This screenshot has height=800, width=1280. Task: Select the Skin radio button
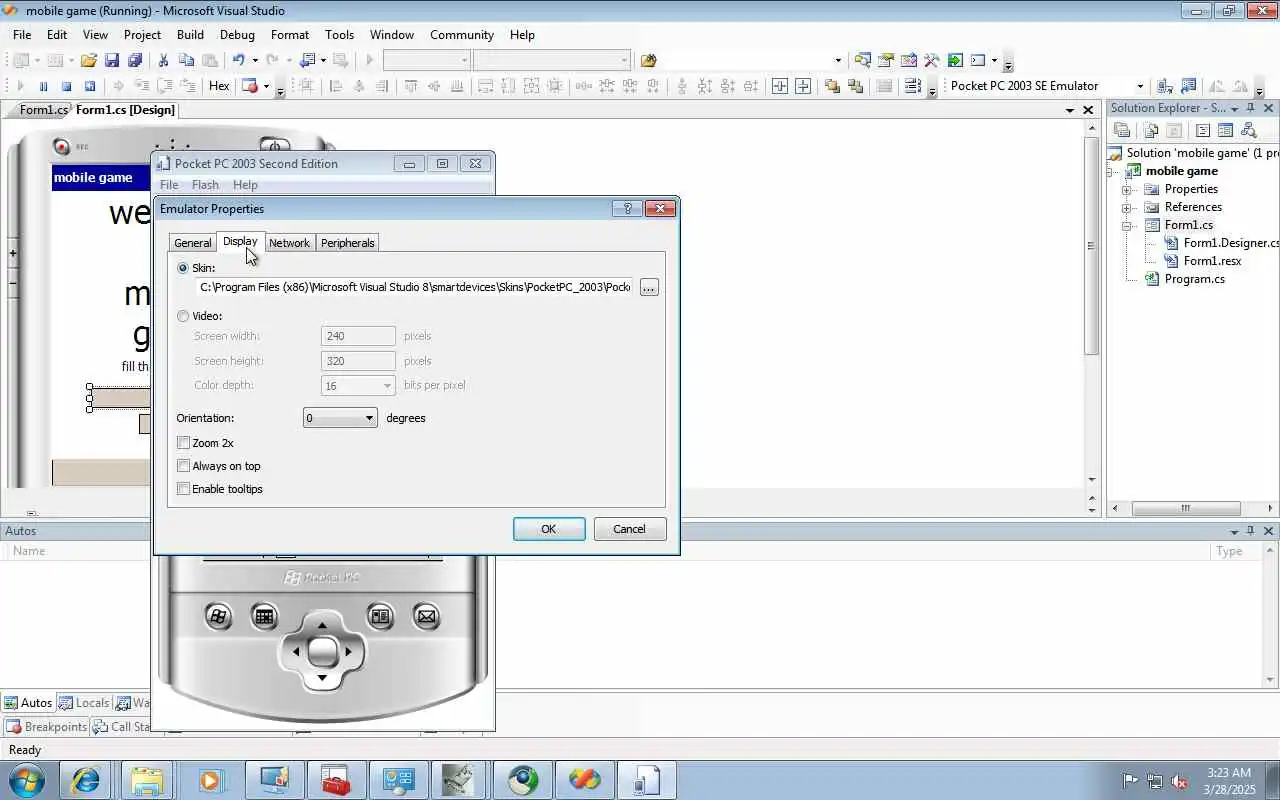click(x=183, y=268)
